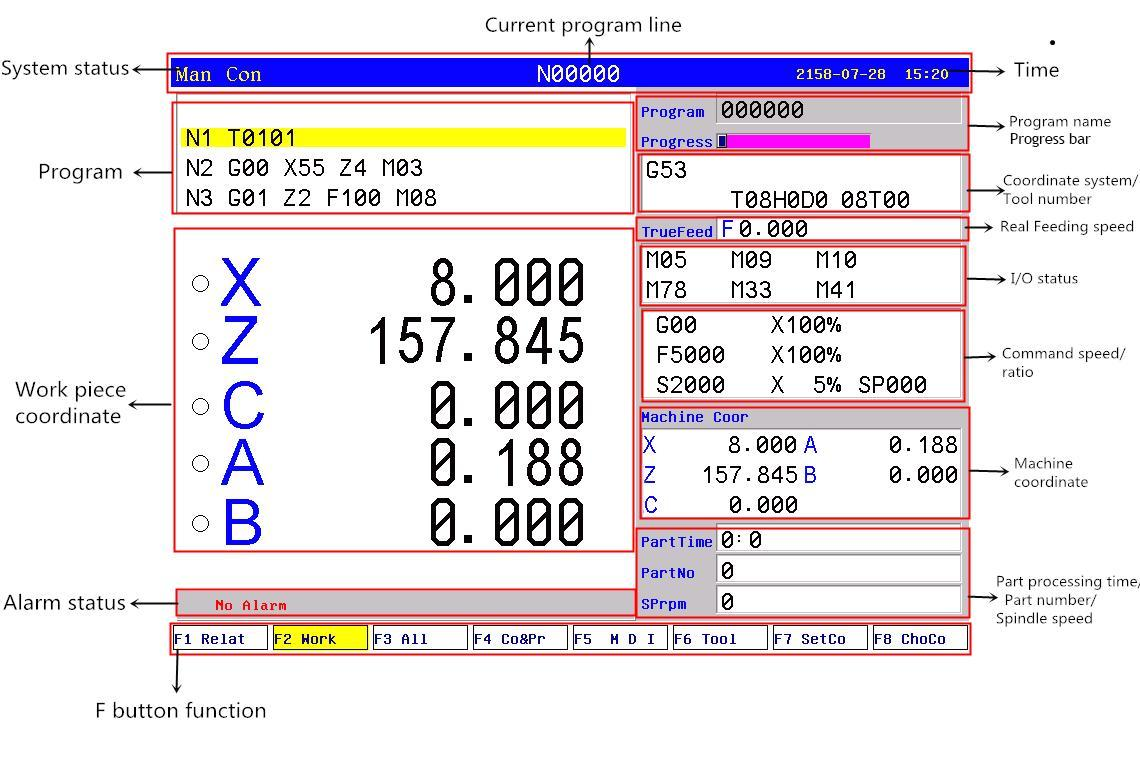Activate the F8 ChoCo soft key
1140x770 pixels.
pyautogui.click(x=920, y=638)
